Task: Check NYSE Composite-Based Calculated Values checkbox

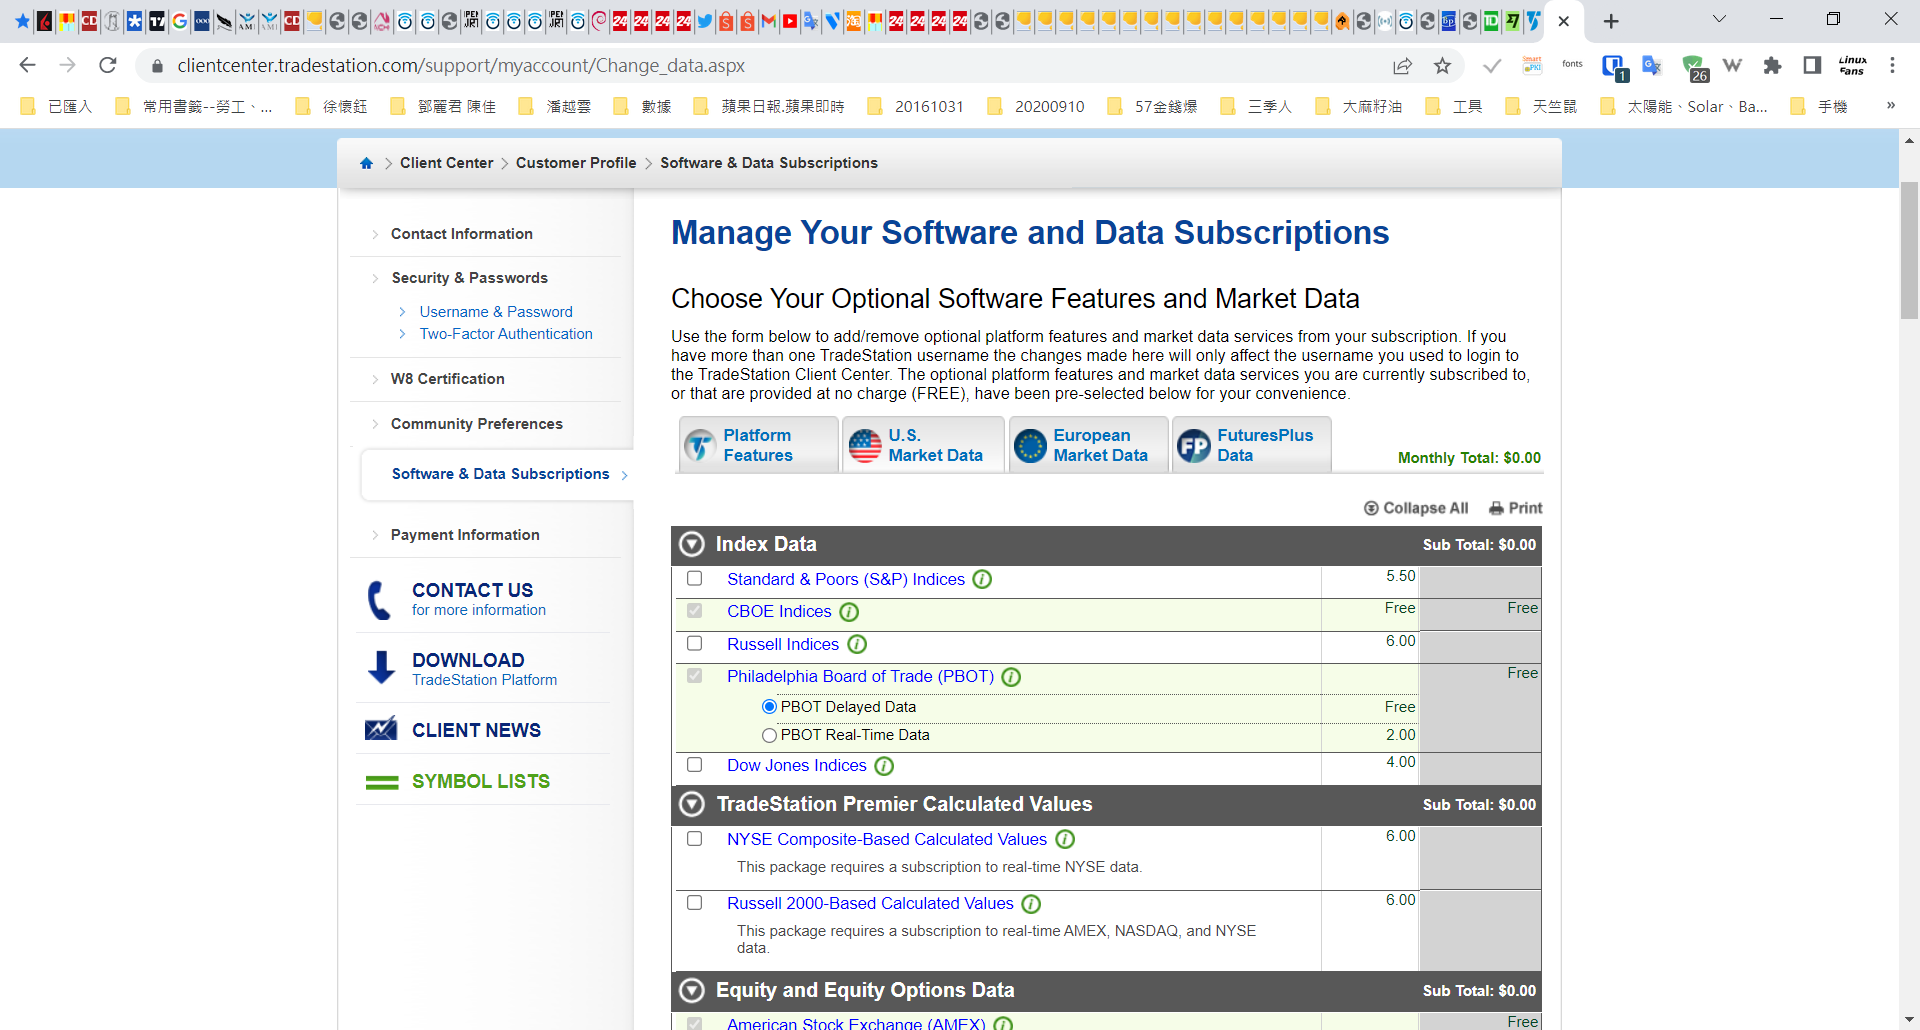Action: click(694, 838)
